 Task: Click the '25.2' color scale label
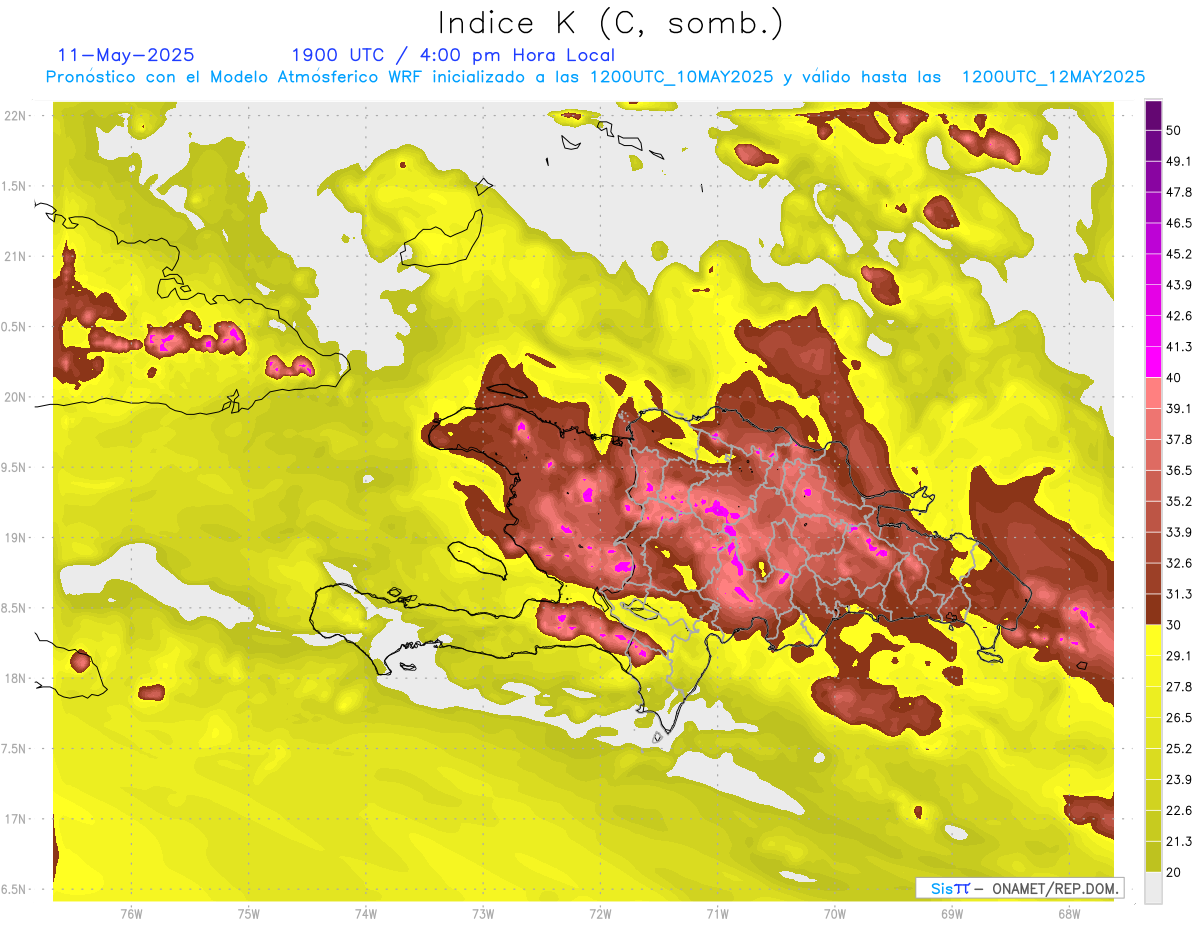click(x=1179, y=749)
